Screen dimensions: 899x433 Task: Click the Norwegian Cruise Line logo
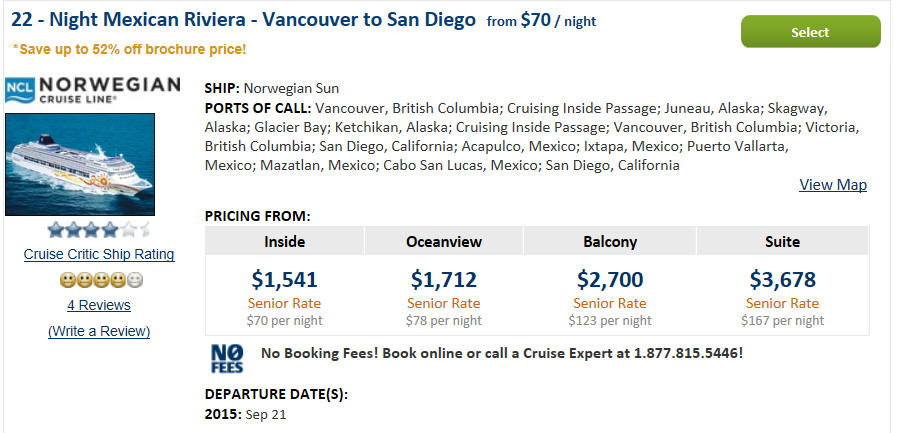pos(92,91)
